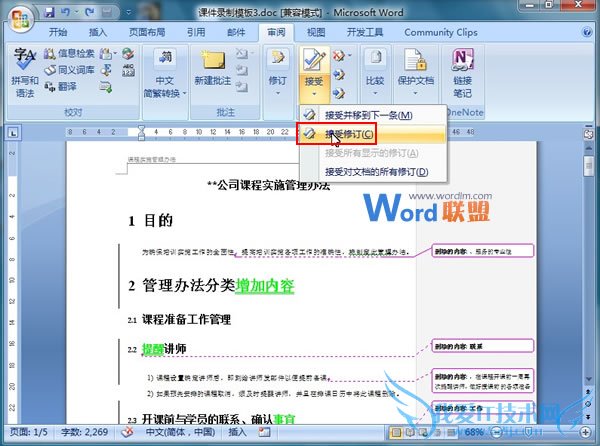Viewport: 600px width, 446px height.
Task: Collapse the 接受 dropdown arrow
Action: click(314, 94)
